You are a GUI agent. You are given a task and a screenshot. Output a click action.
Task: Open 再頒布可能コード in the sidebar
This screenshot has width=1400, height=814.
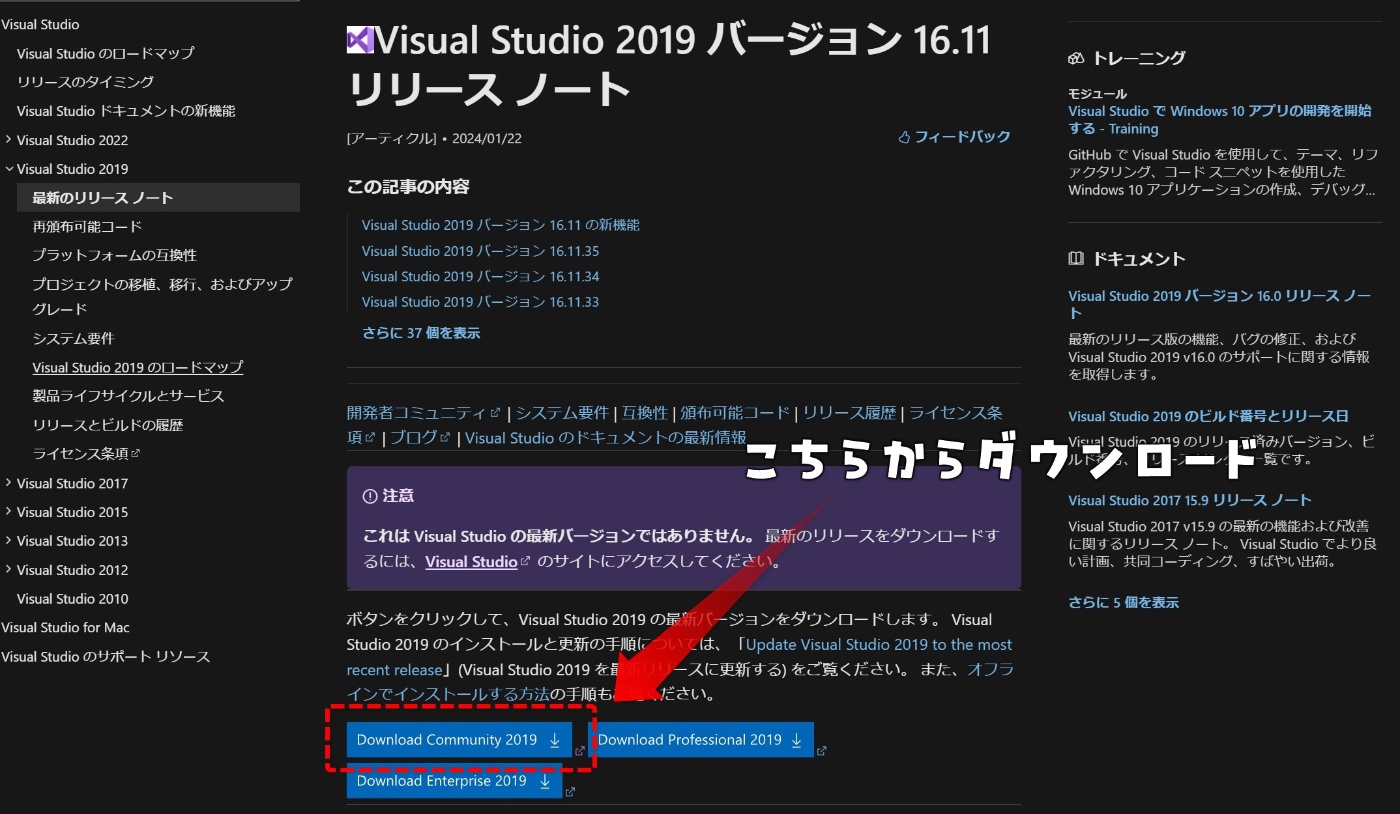click(87, 227)
